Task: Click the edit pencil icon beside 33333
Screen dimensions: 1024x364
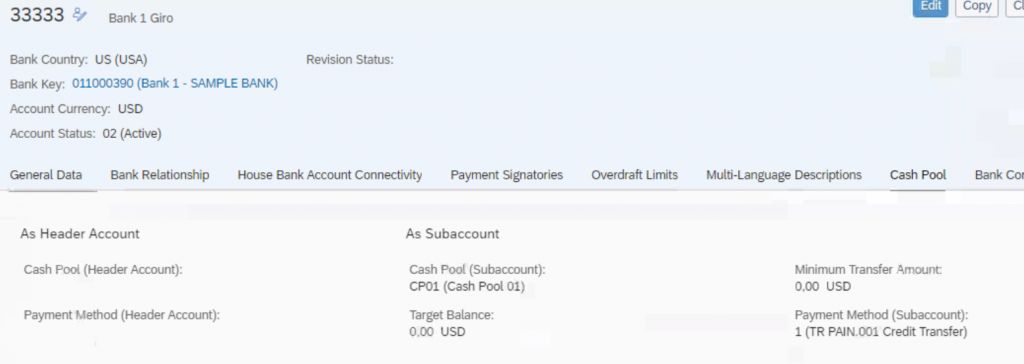Action: coord(80,14)
